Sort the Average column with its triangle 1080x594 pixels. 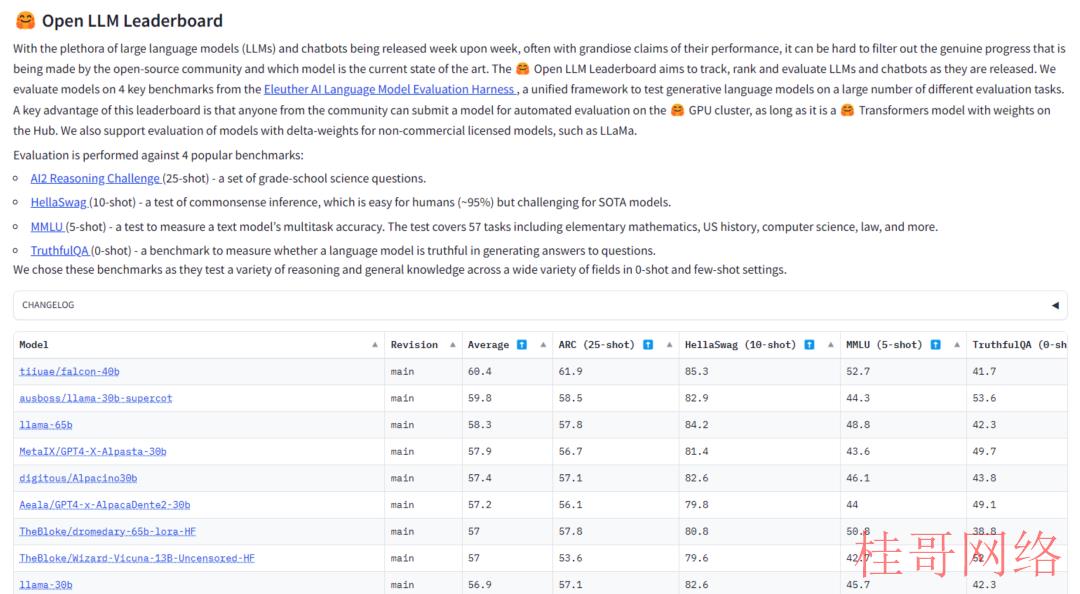[543, 345]
